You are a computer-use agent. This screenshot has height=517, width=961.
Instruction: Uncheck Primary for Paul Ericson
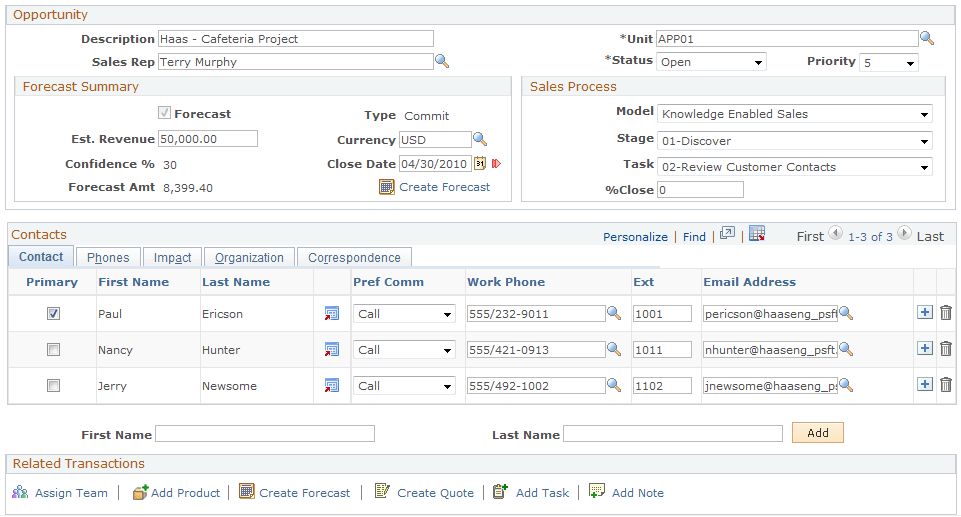click(53, 314)
